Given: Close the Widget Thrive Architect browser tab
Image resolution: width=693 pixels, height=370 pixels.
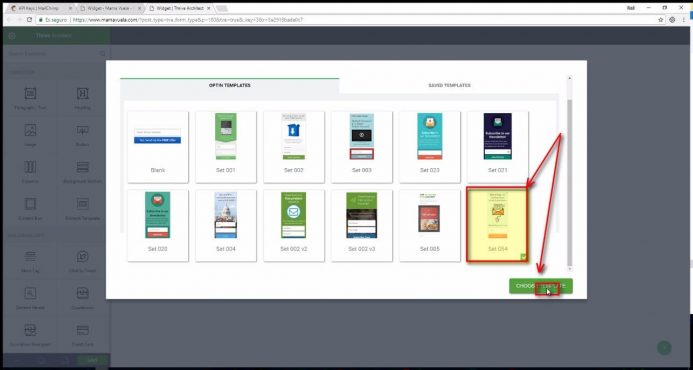Looking at the screenshot, I should click(208, 8).
